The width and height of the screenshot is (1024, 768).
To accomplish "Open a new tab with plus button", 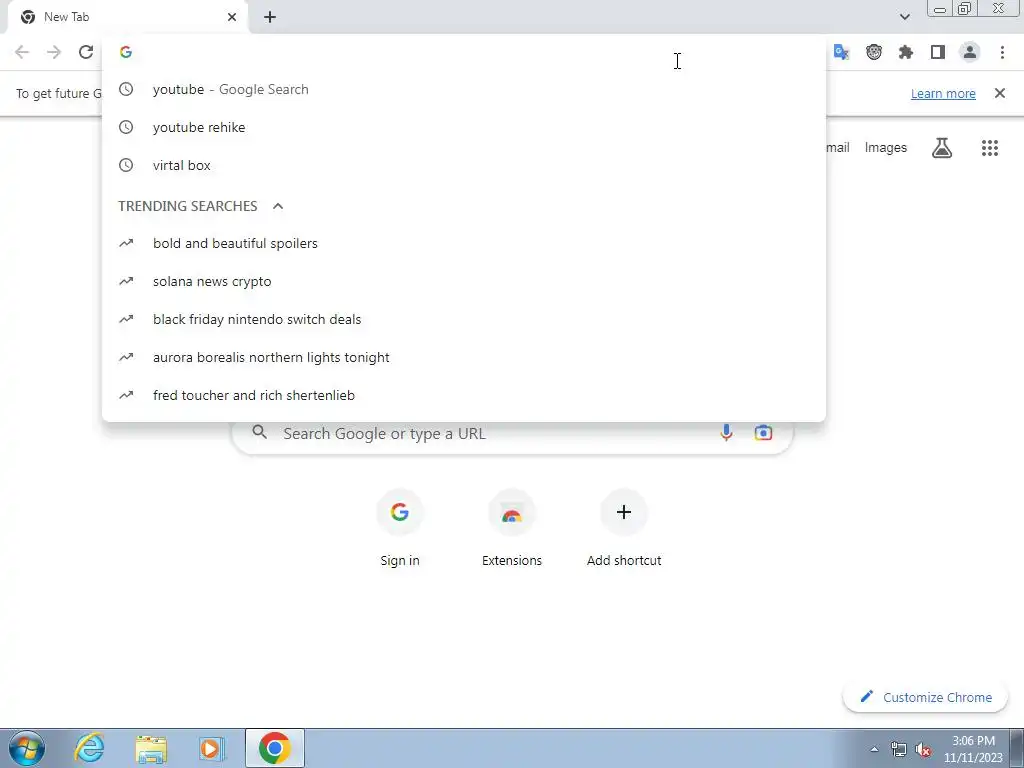I will point(270,17).
